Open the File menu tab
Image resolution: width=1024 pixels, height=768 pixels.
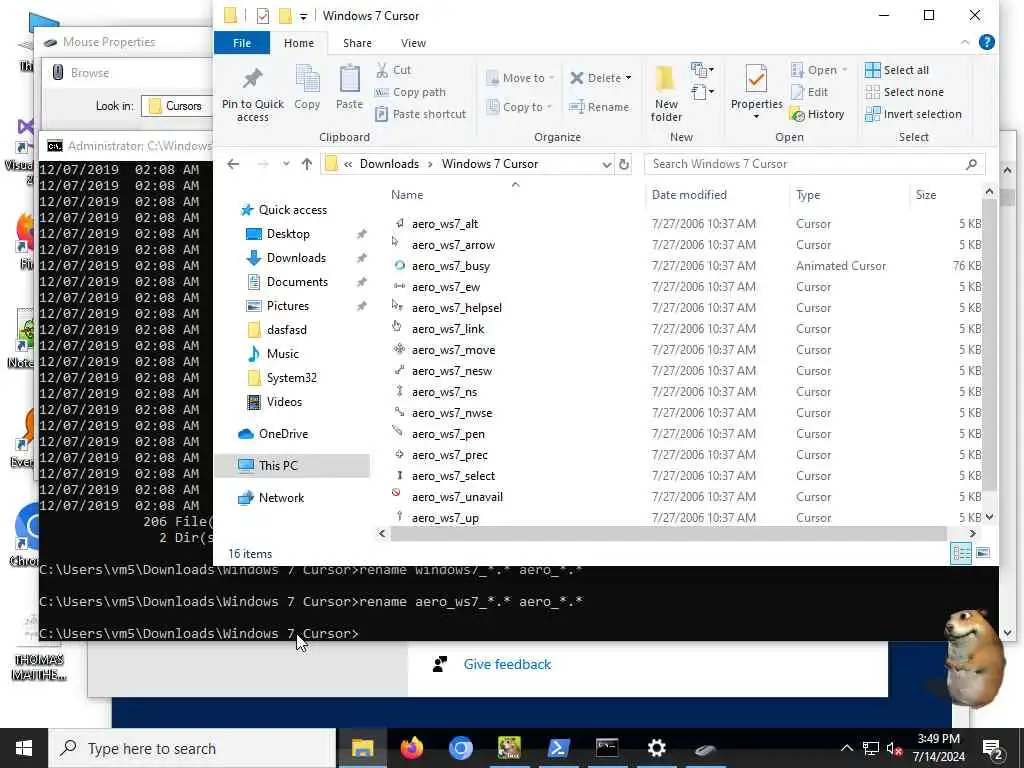pyautogui.click(x=242, y=42)
